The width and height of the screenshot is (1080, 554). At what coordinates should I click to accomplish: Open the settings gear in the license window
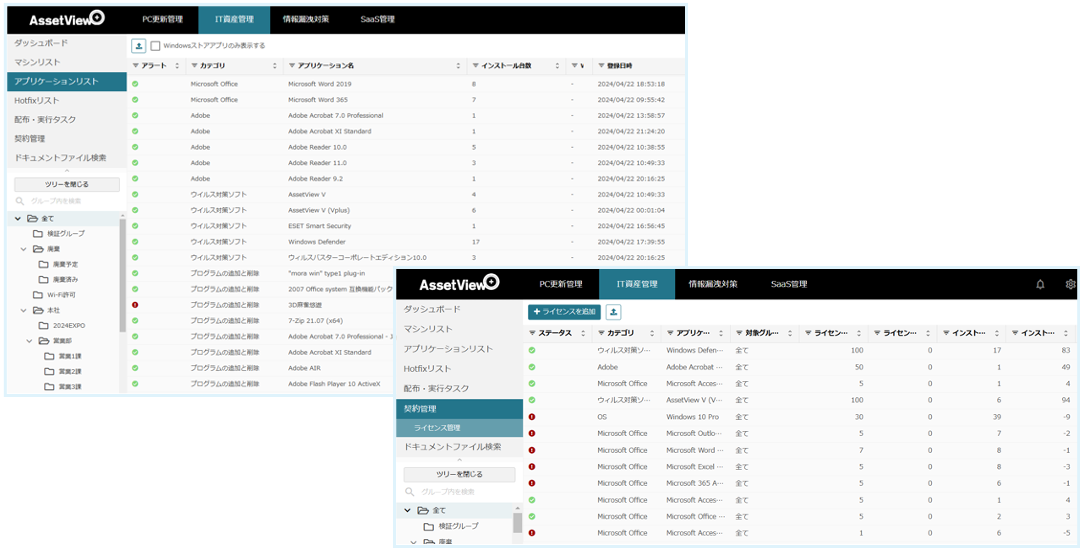click(x=1070, y=284)
